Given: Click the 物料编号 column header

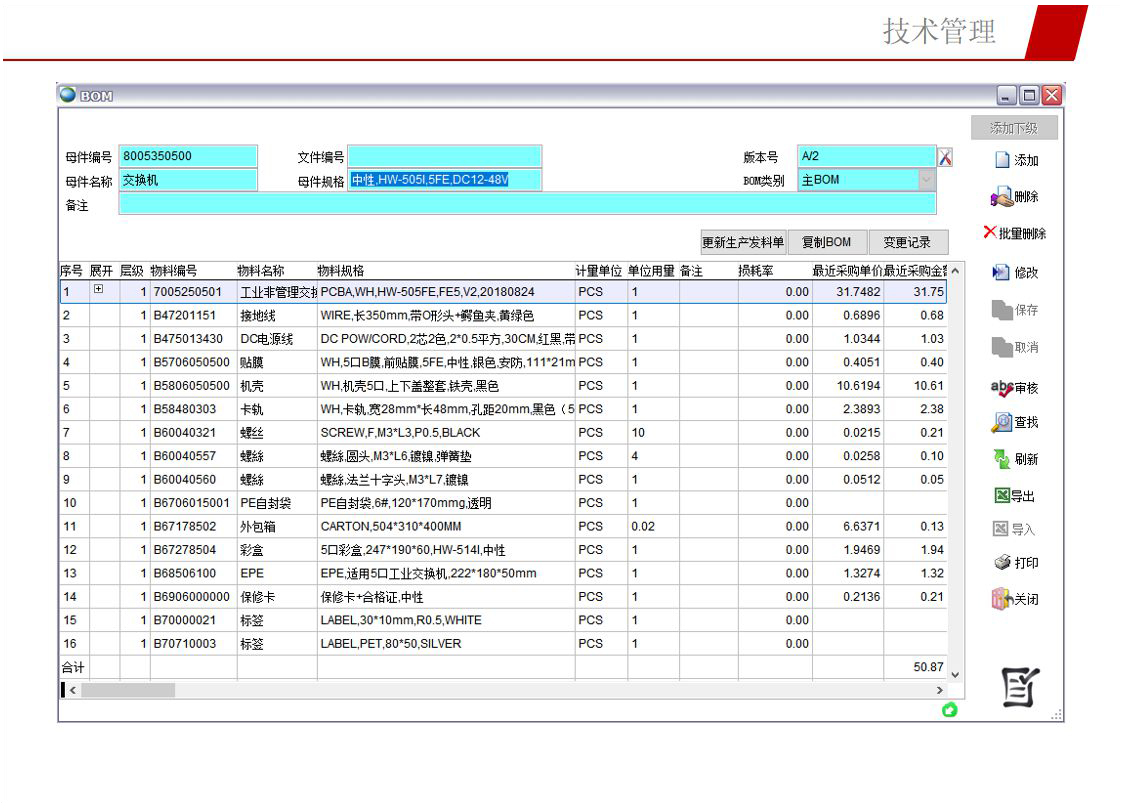Looking at the screenshot, I should click(174, 271).
